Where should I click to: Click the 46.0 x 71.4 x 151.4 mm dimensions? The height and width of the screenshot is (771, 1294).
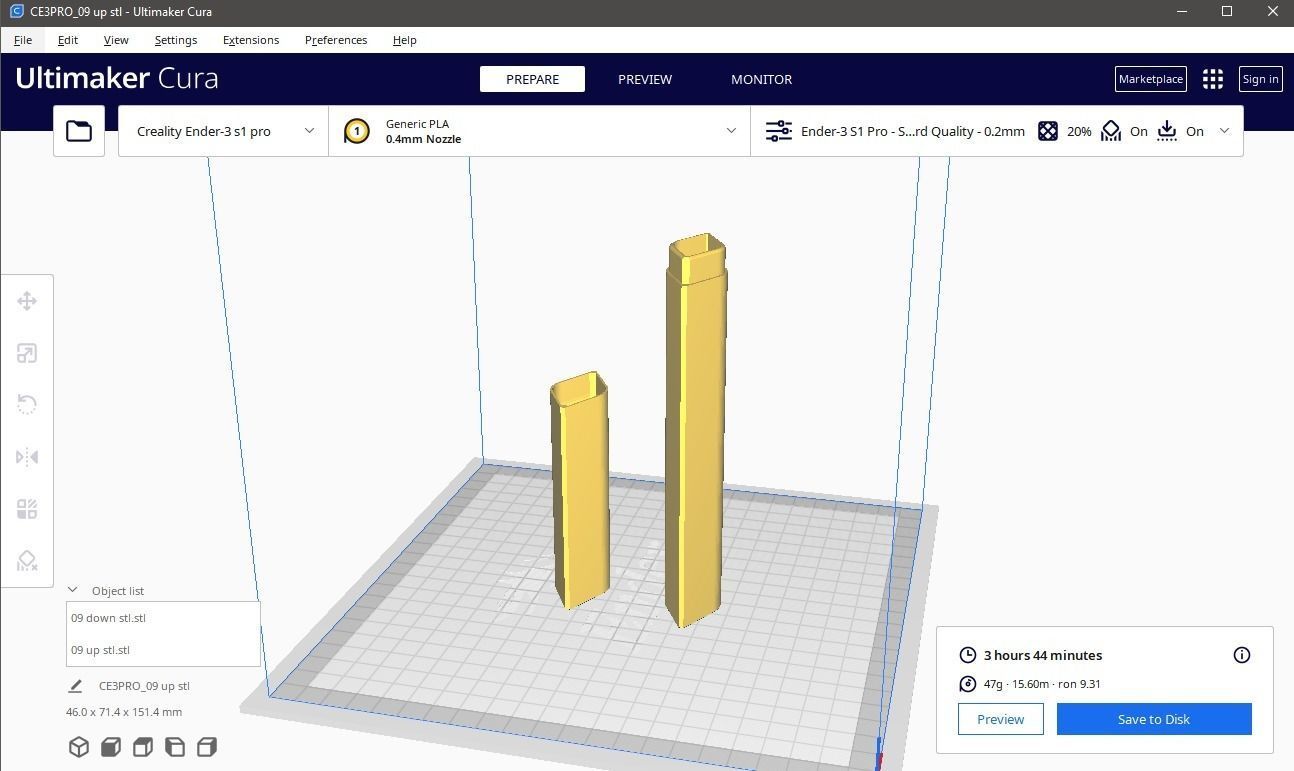(x=124, y=712)
